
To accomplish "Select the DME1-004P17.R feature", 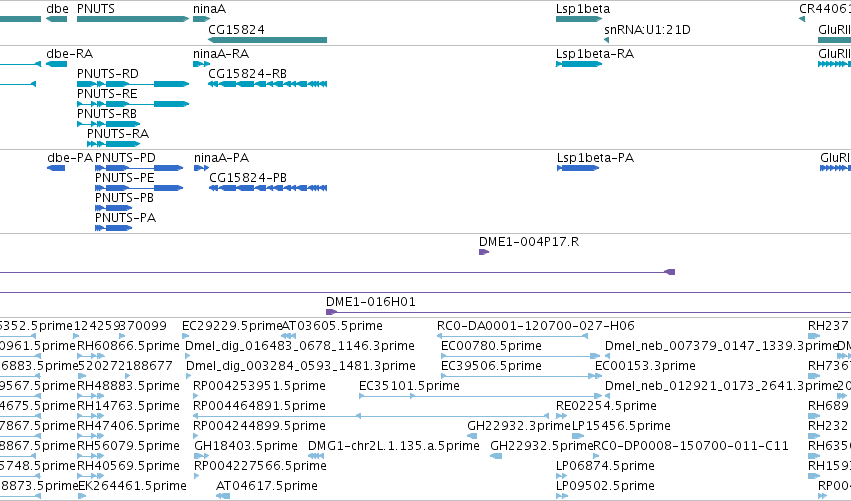I will [484, 252].
